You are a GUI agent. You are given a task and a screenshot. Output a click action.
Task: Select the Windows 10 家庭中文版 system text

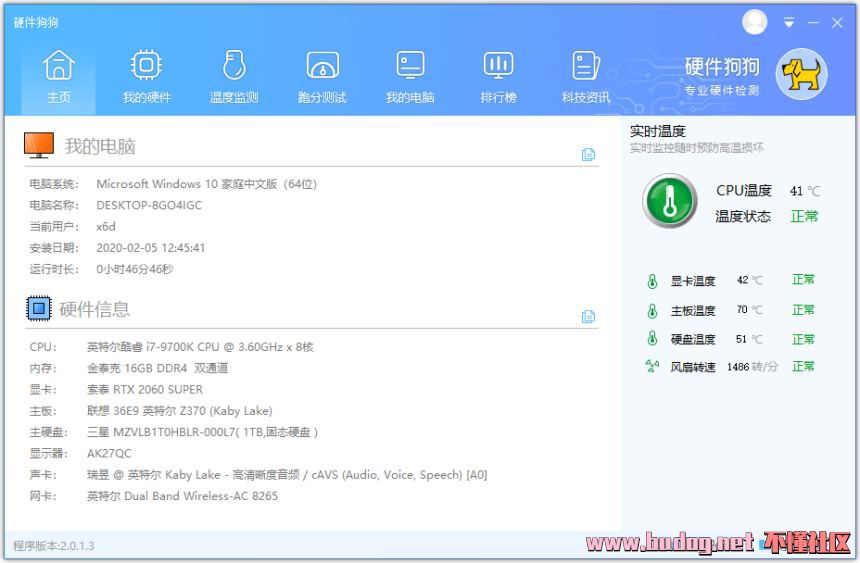tap(207, 184)
